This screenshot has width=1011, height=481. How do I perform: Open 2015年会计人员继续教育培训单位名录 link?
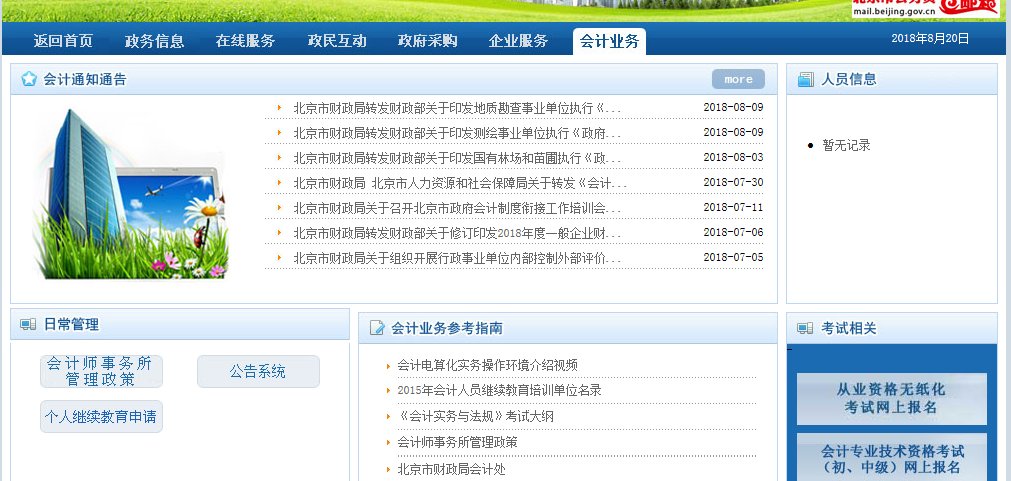click(x=499, y=390)
